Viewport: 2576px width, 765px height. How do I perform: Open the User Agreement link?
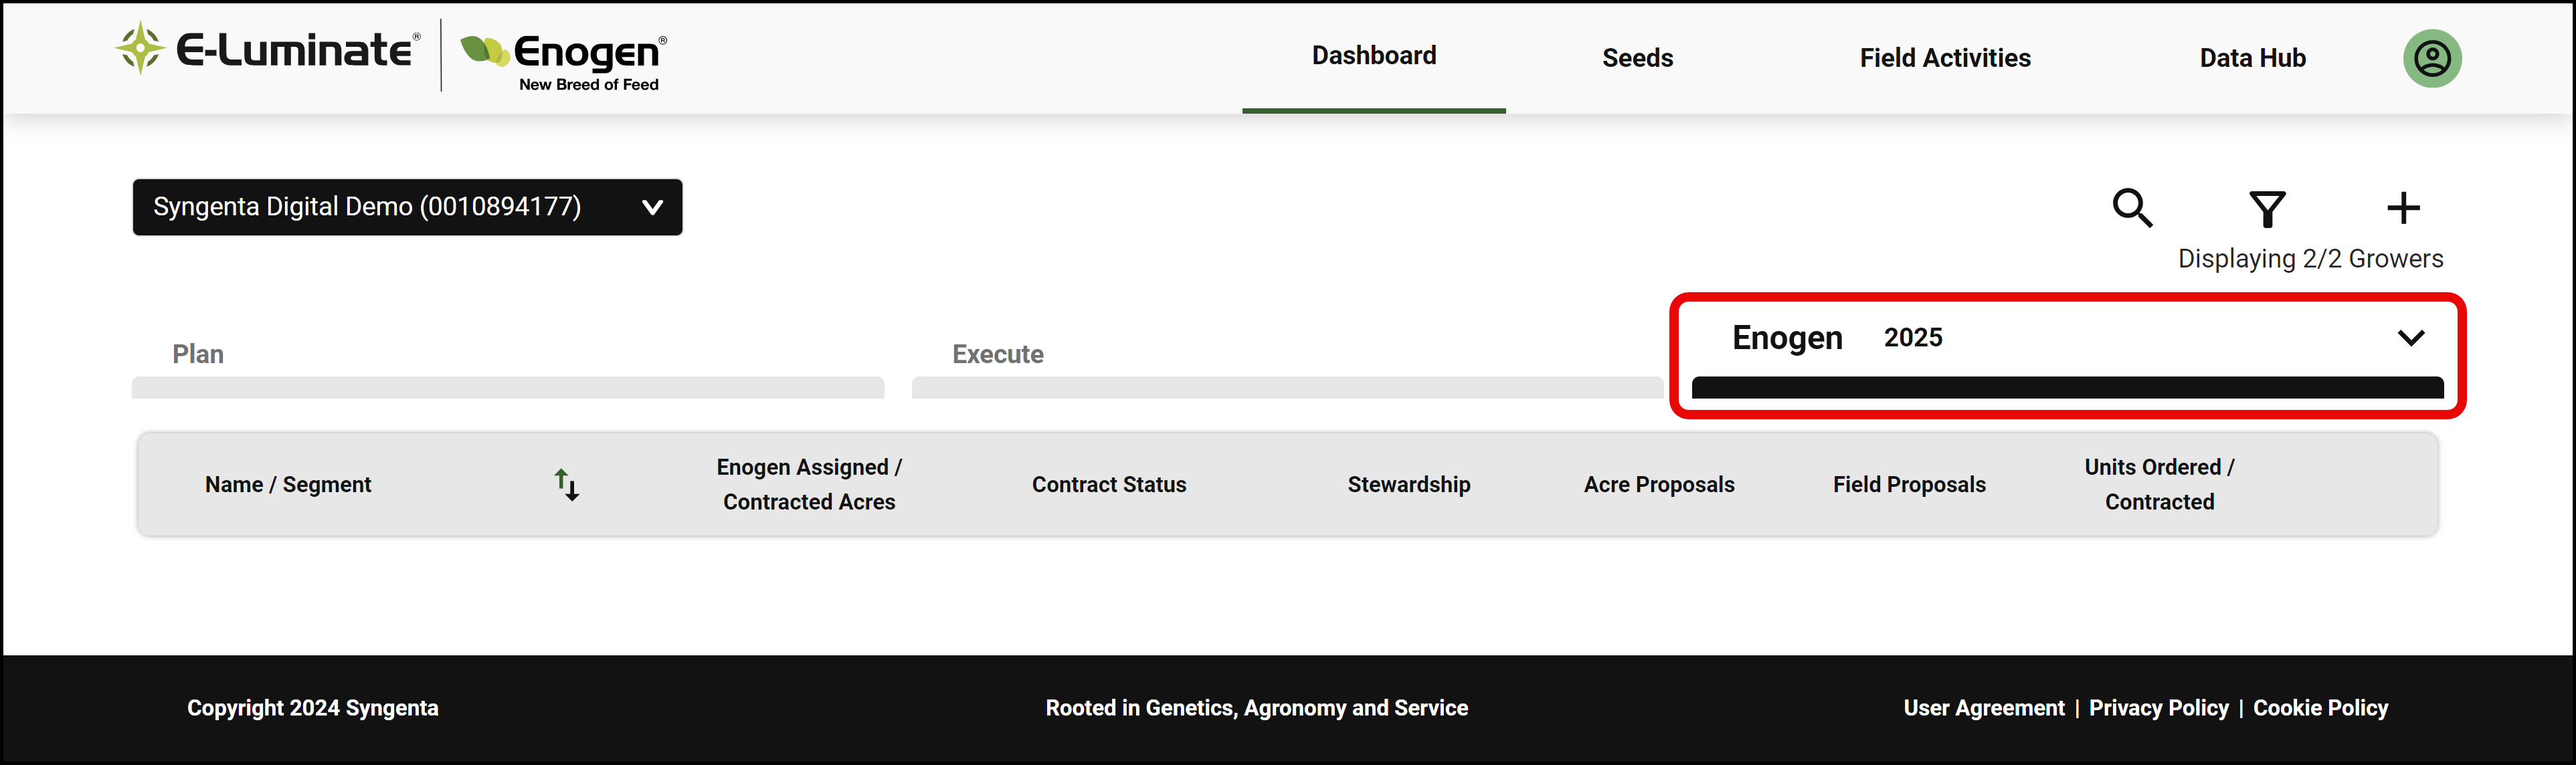(1983, 708)
